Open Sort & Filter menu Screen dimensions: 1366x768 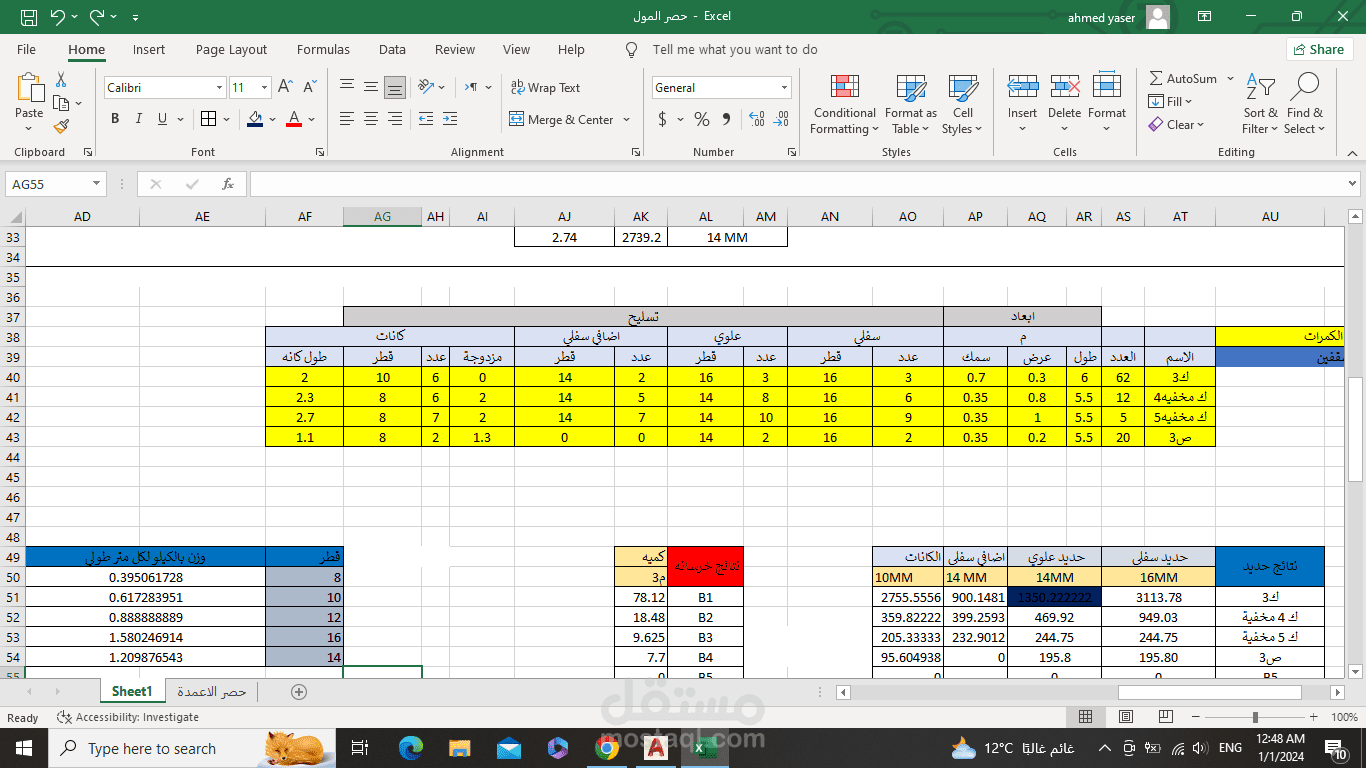click(x=1261, y=104)
